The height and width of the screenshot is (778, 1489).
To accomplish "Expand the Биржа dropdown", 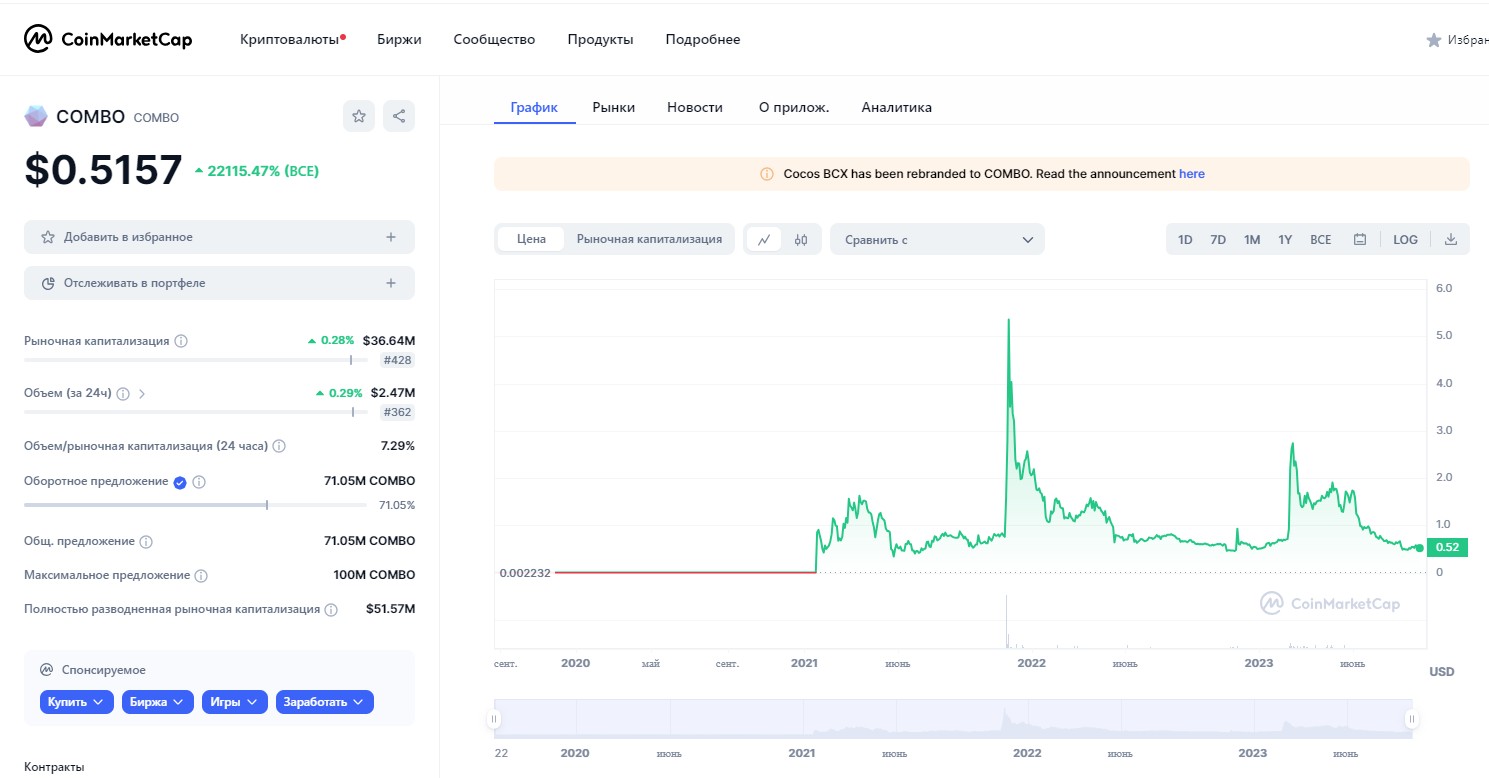I will (157, 702).
